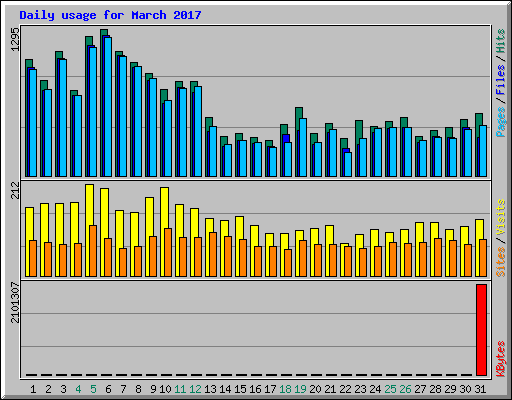Click day 31 on the x-axis
This screenshot has width=512, height=400.
pyautogui.click(x=480, y=389)
